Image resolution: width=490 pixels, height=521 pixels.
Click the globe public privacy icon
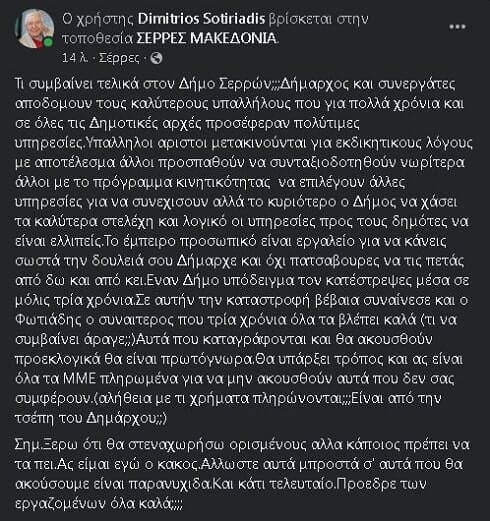(156, 58)
